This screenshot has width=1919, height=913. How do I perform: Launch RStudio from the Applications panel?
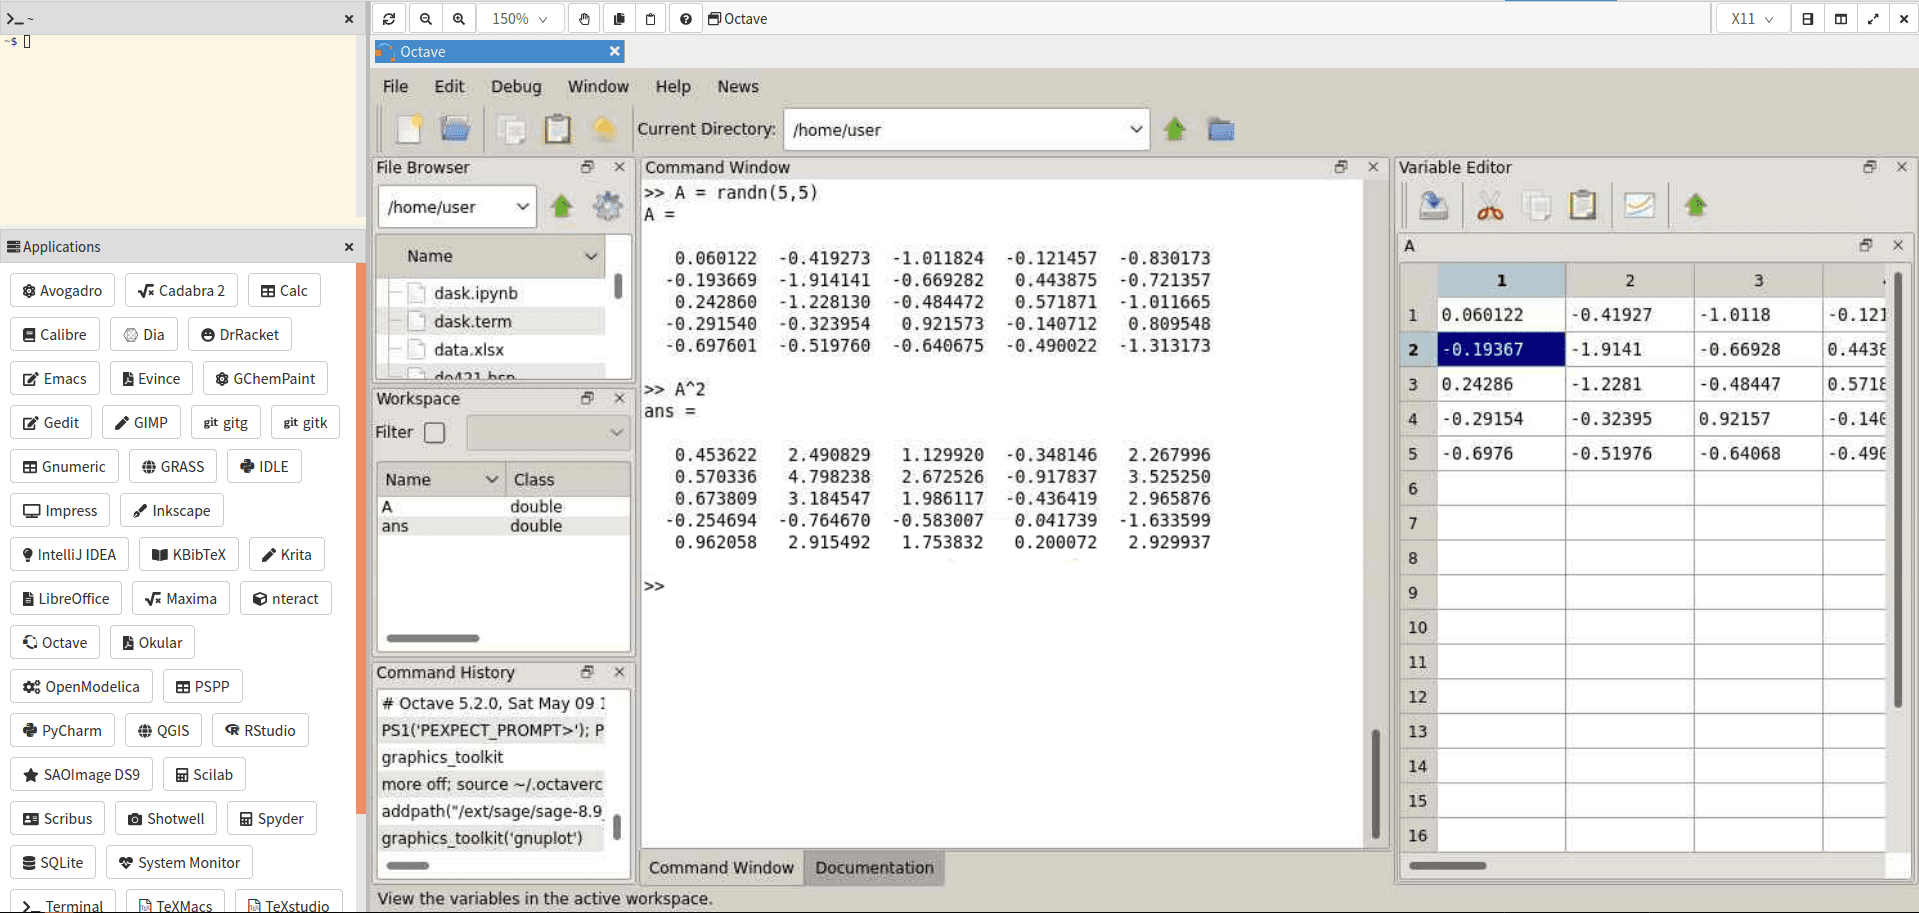[x=260, y=731]
